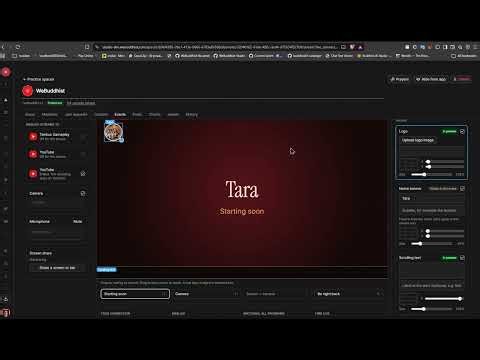Select the Be right back scene
The width and height of the screenshot is (480, 360).
coord(349,294)
